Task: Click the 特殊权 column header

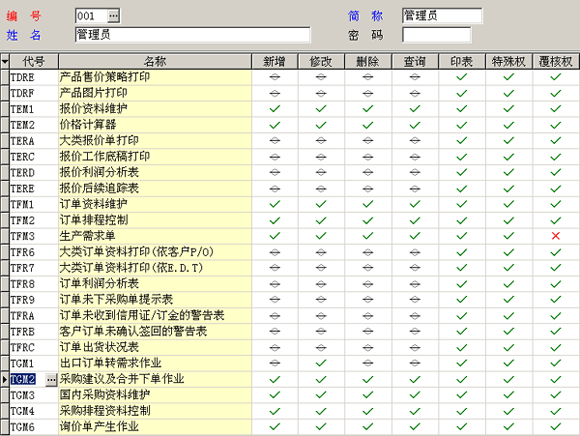Action: (509, 61)
